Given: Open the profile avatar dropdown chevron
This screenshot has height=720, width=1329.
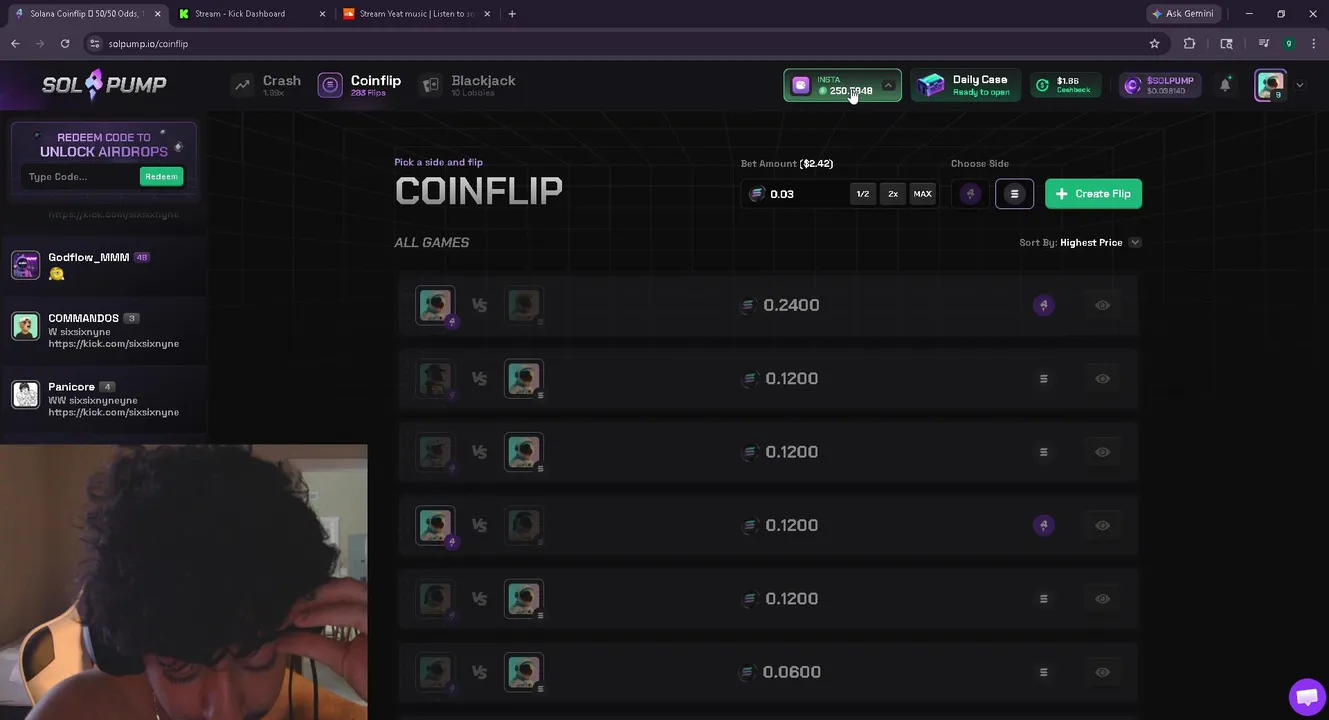Looking at the screenshot, I should pyautogui.click(x=1299, y=86).
